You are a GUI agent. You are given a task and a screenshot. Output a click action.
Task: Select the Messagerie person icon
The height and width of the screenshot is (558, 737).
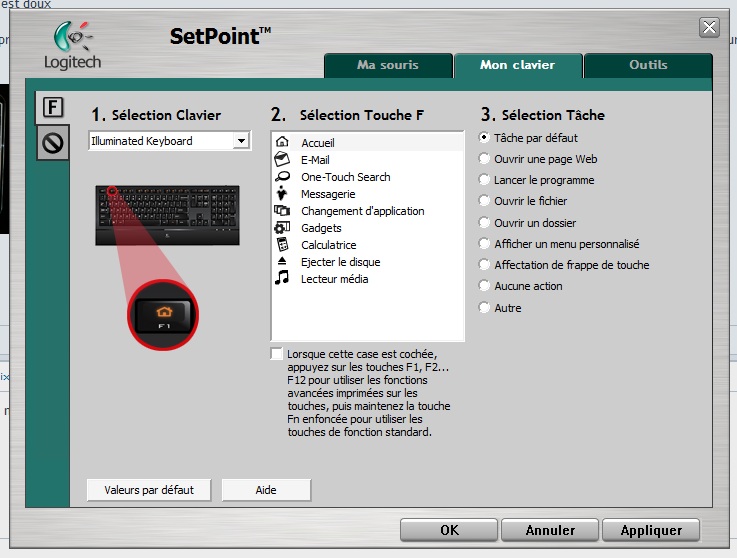coord(282,193)
